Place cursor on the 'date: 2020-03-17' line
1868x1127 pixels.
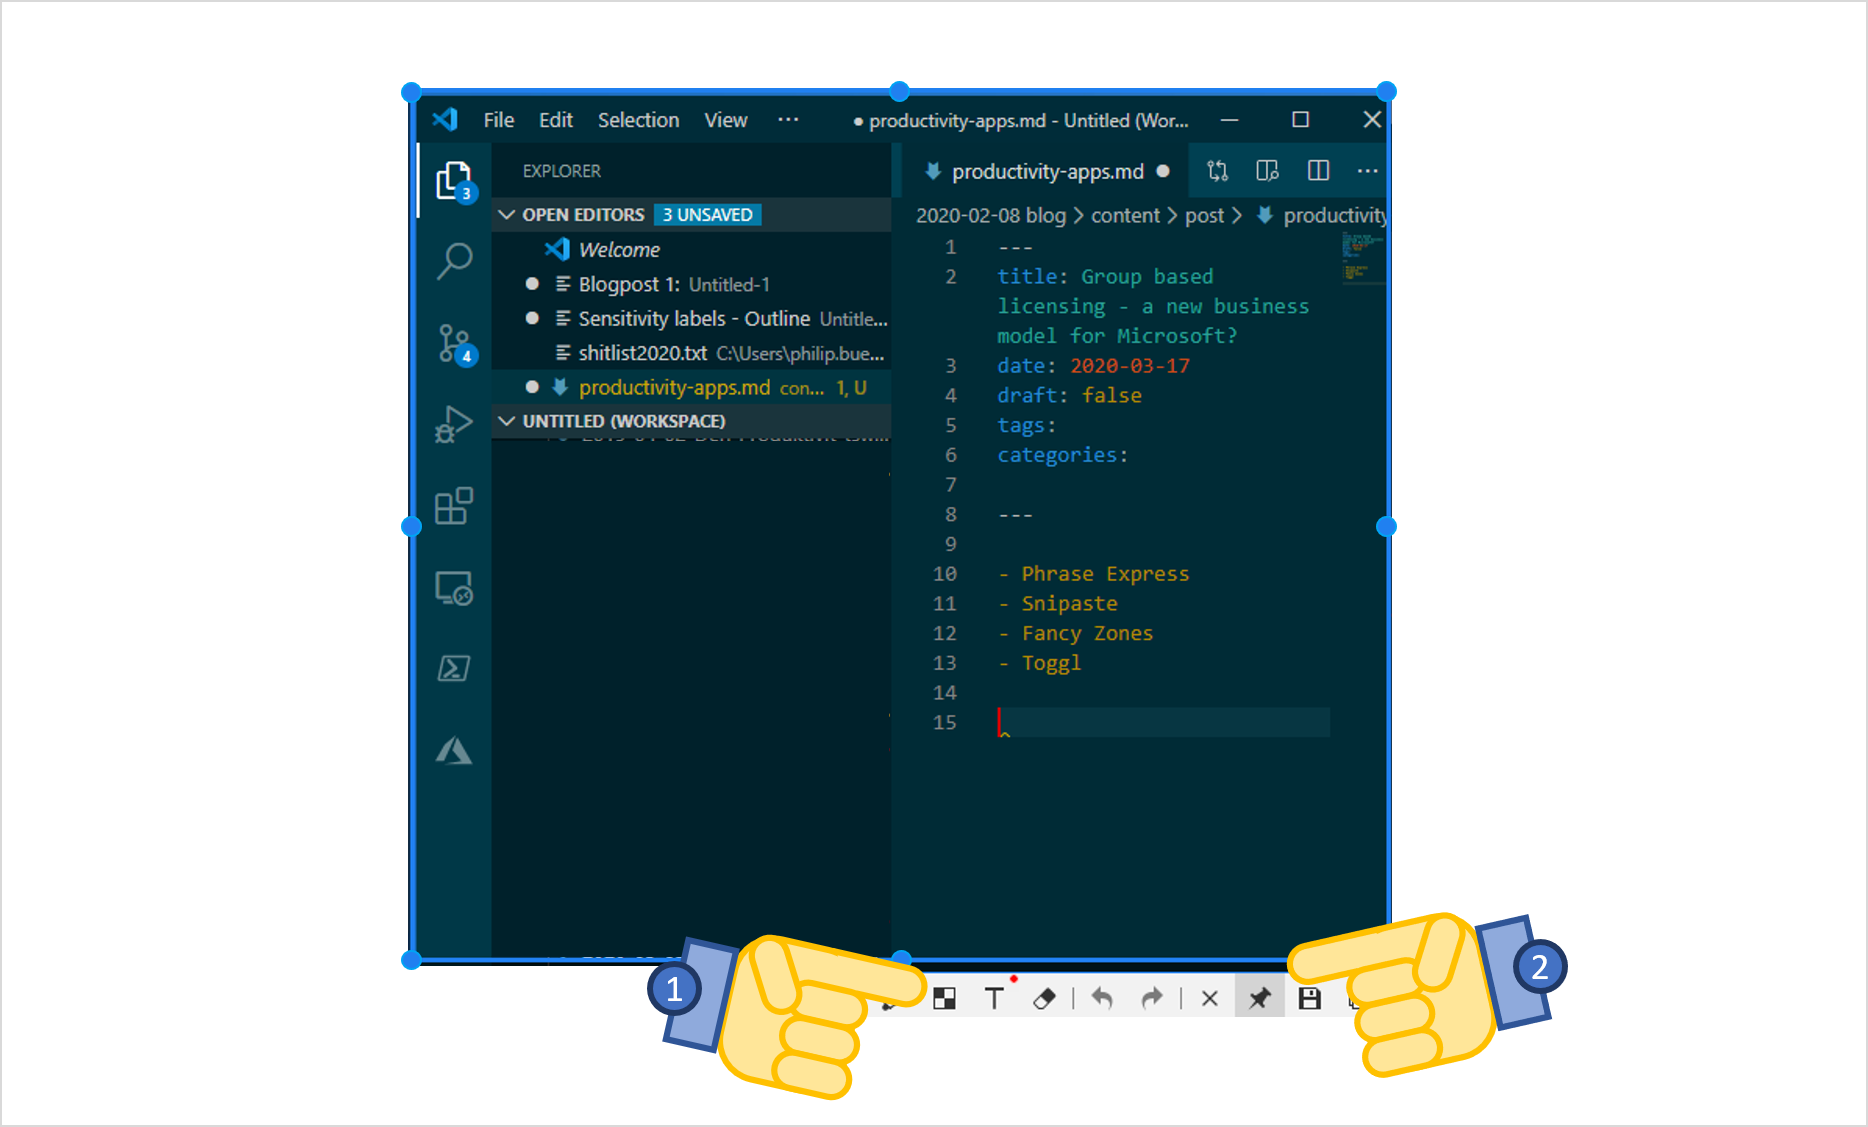click(1093, 366)
